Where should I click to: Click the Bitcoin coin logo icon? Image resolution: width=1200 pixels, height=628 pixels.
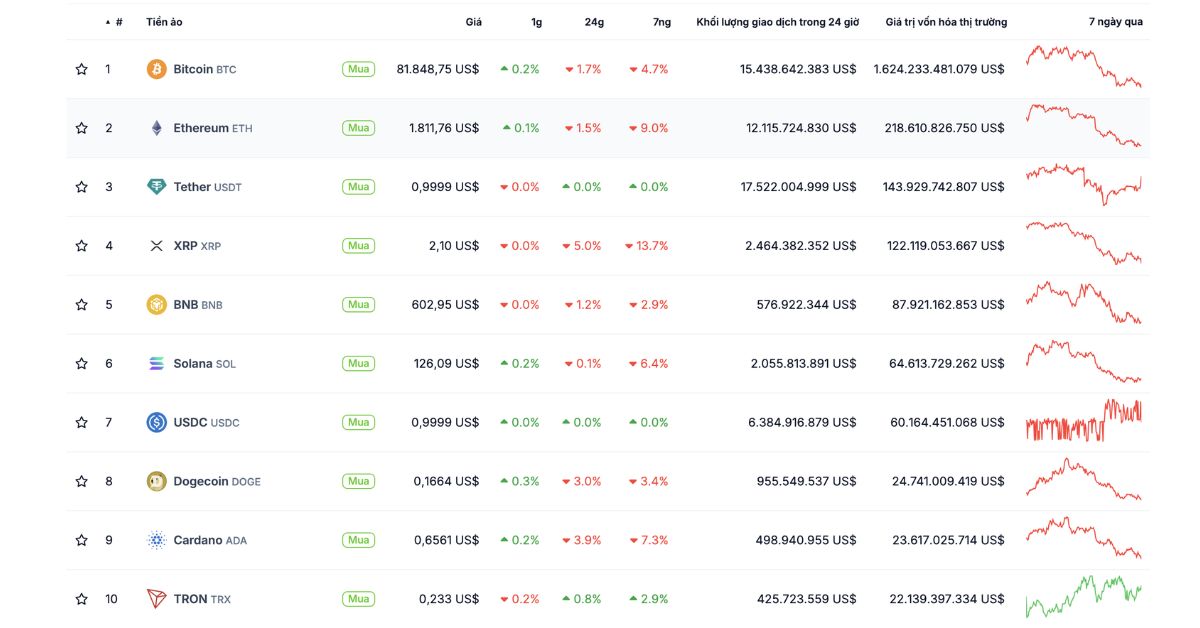pos(156,69)
